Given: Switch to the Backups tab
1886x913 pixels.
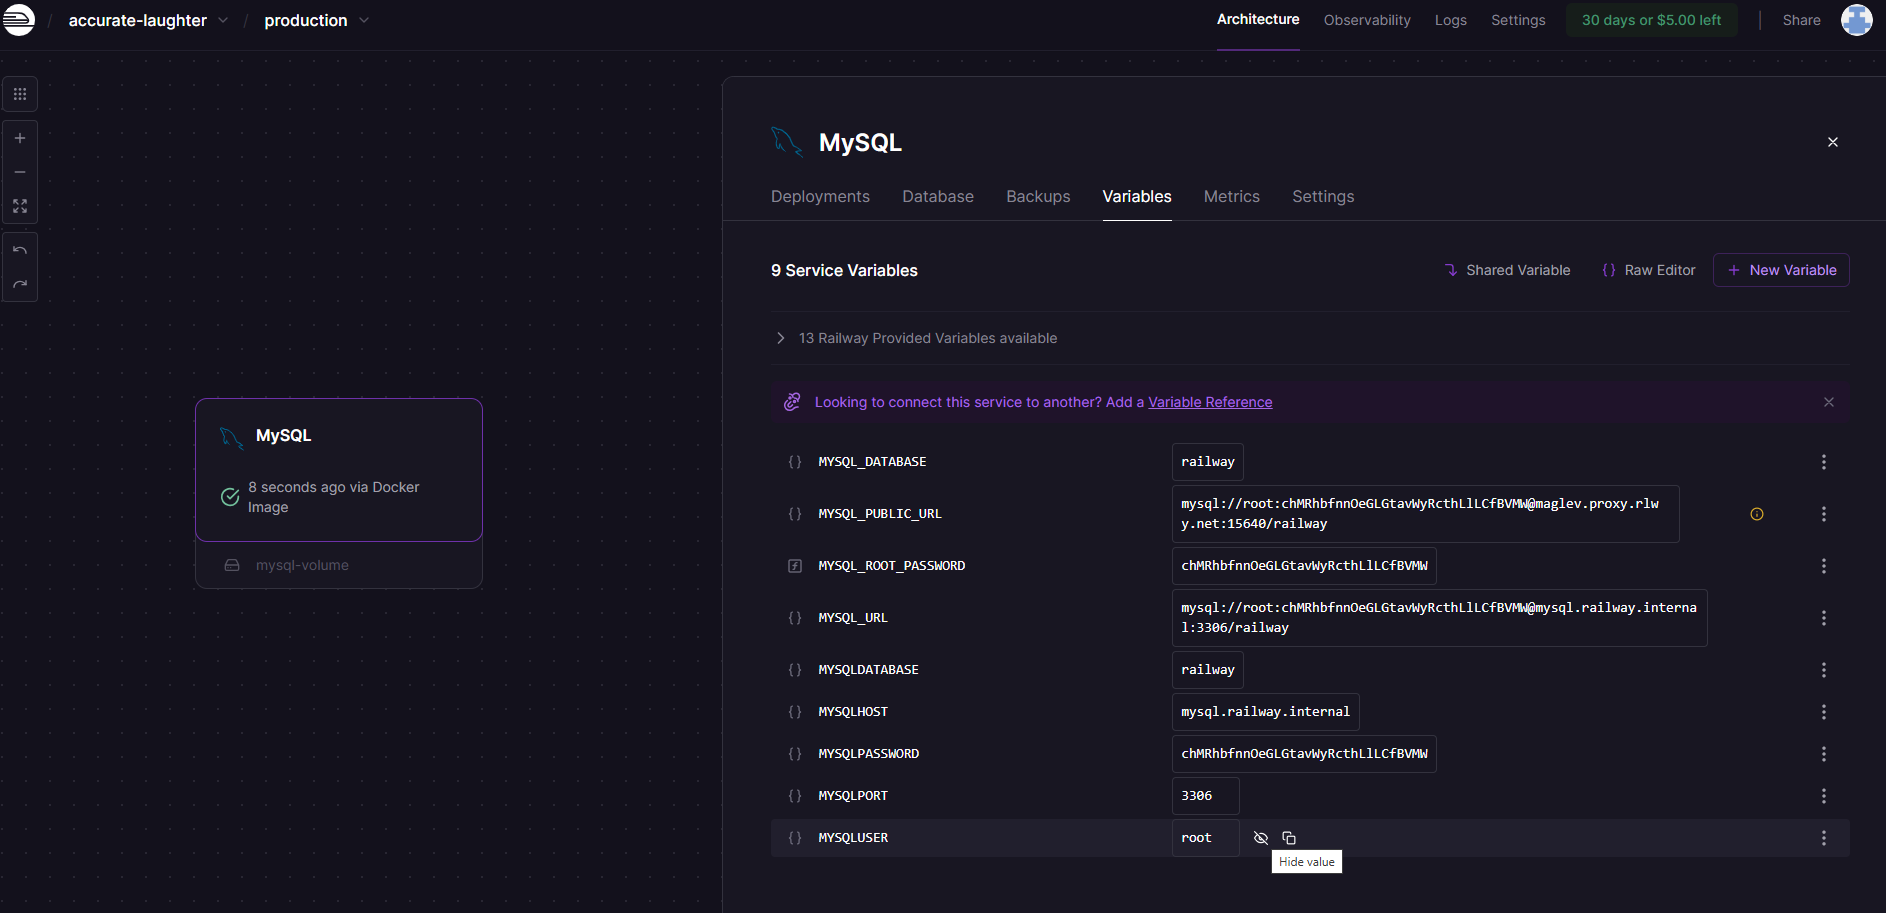Looking at the screenshot, I should point(1038,197).
